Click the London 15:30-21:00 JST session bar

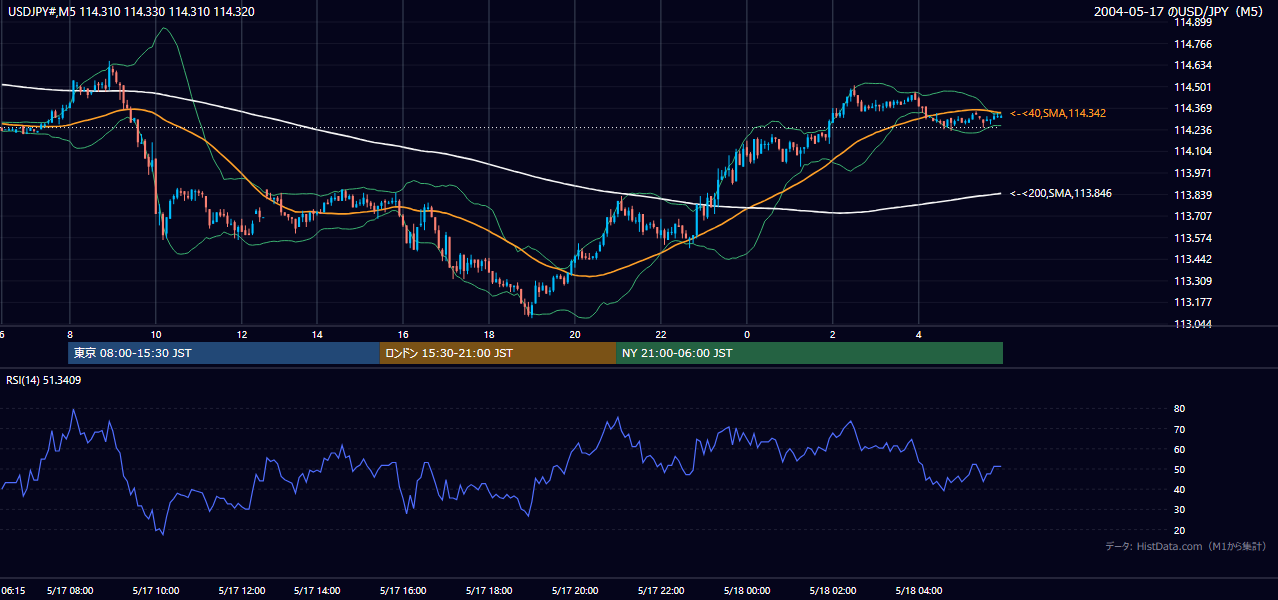497,353
